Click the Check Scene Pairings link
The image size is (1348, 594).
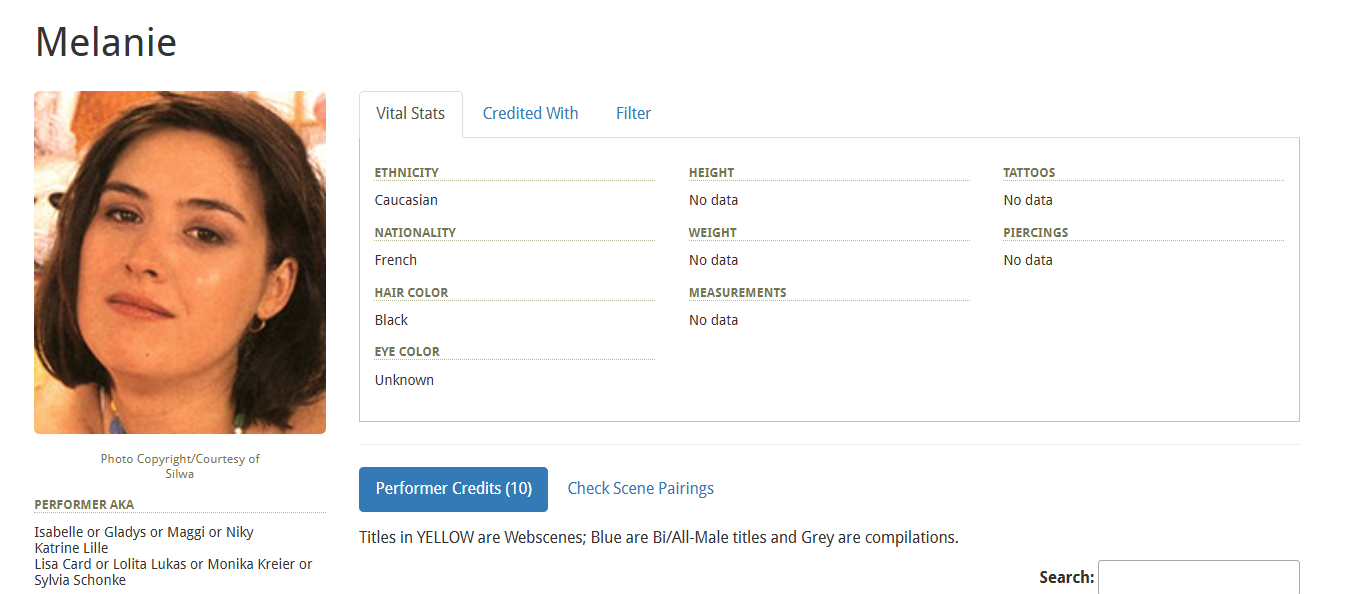pos(640,488)
